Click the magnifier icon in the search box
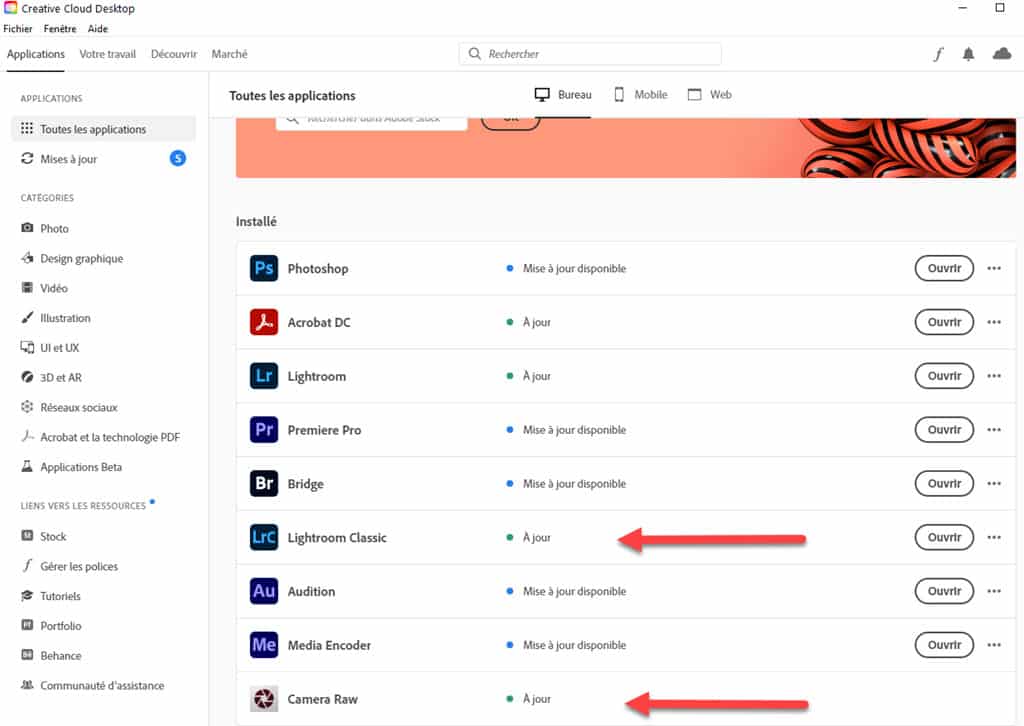Viewport: 1024px width, 726px height. coord(475,54)
